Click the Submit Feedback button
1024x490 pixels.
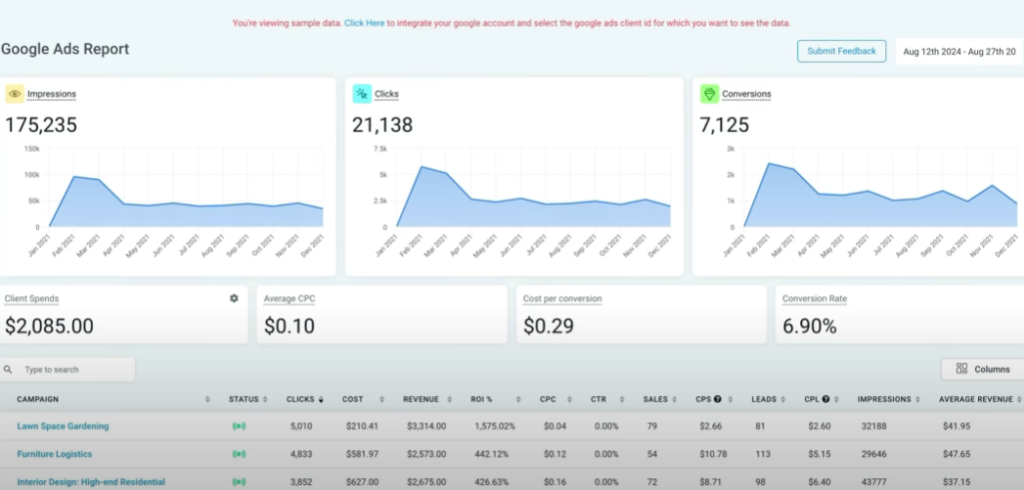click(x=841, y=51)
